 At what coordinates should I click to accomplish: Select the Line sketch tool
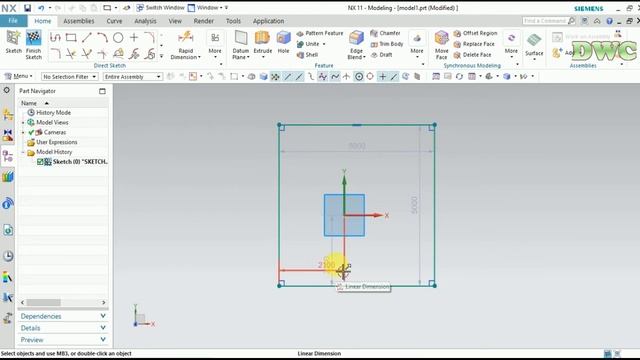(87, 38)
